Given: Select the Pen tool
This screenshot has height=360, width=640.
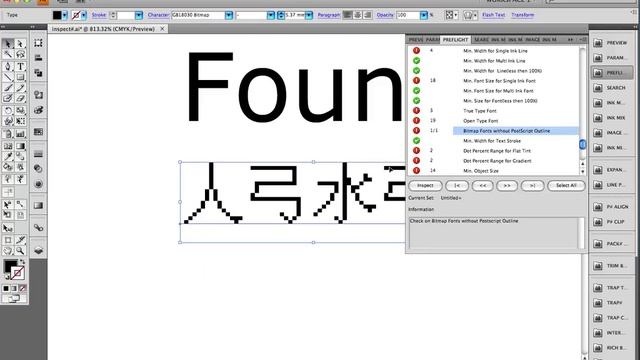Looking at the screenshot, I should tap(8, 66).
